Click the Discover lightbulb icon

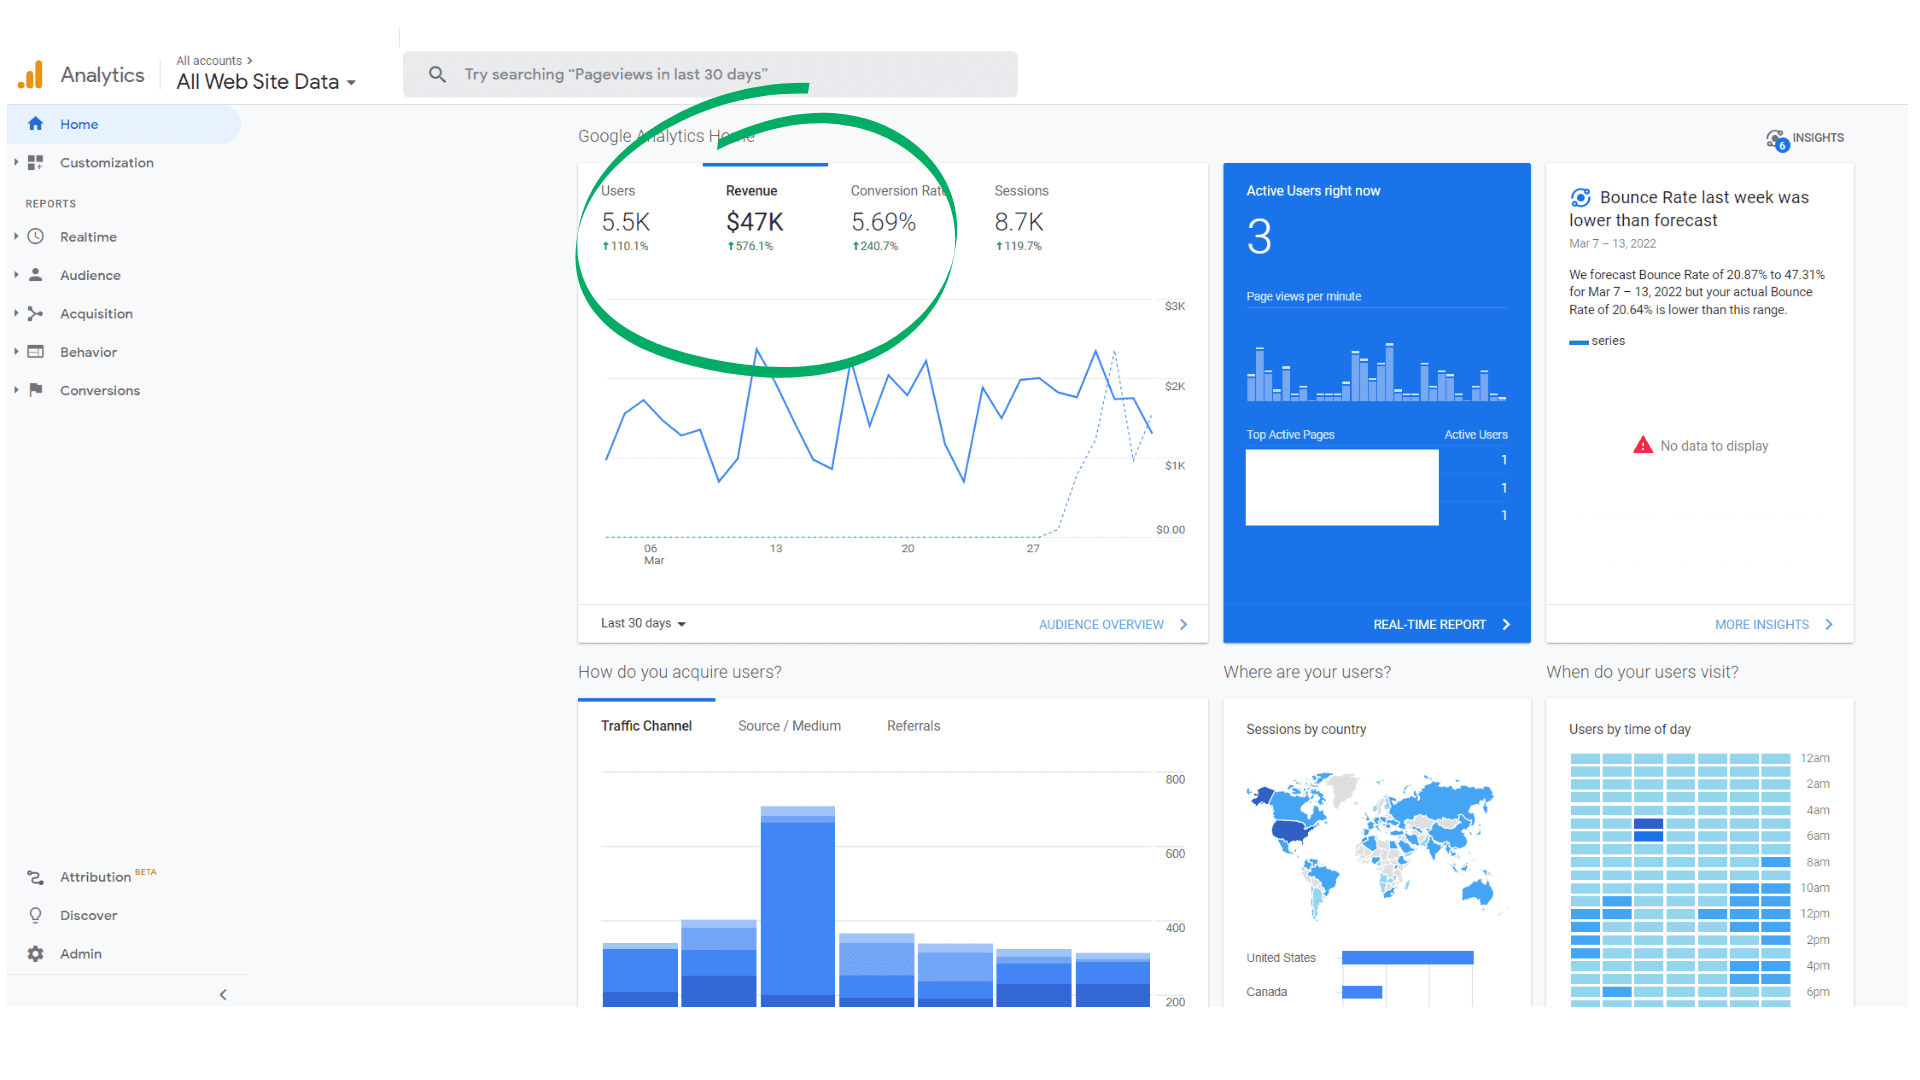click(36, 915)
